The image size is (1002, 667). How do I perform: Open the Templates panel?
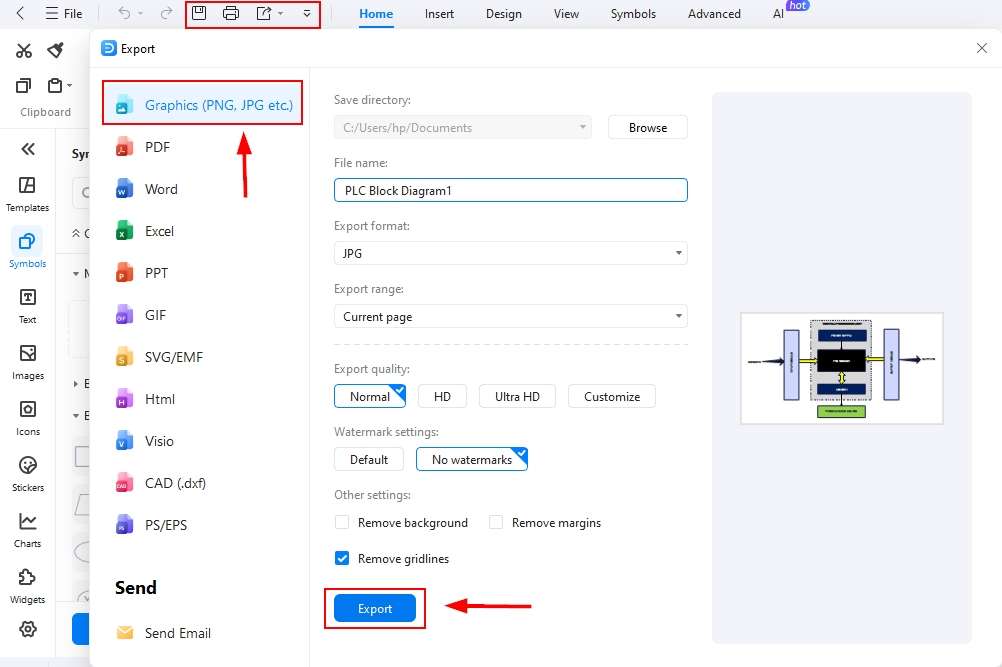pyautogui.click(x=27, y=193)
